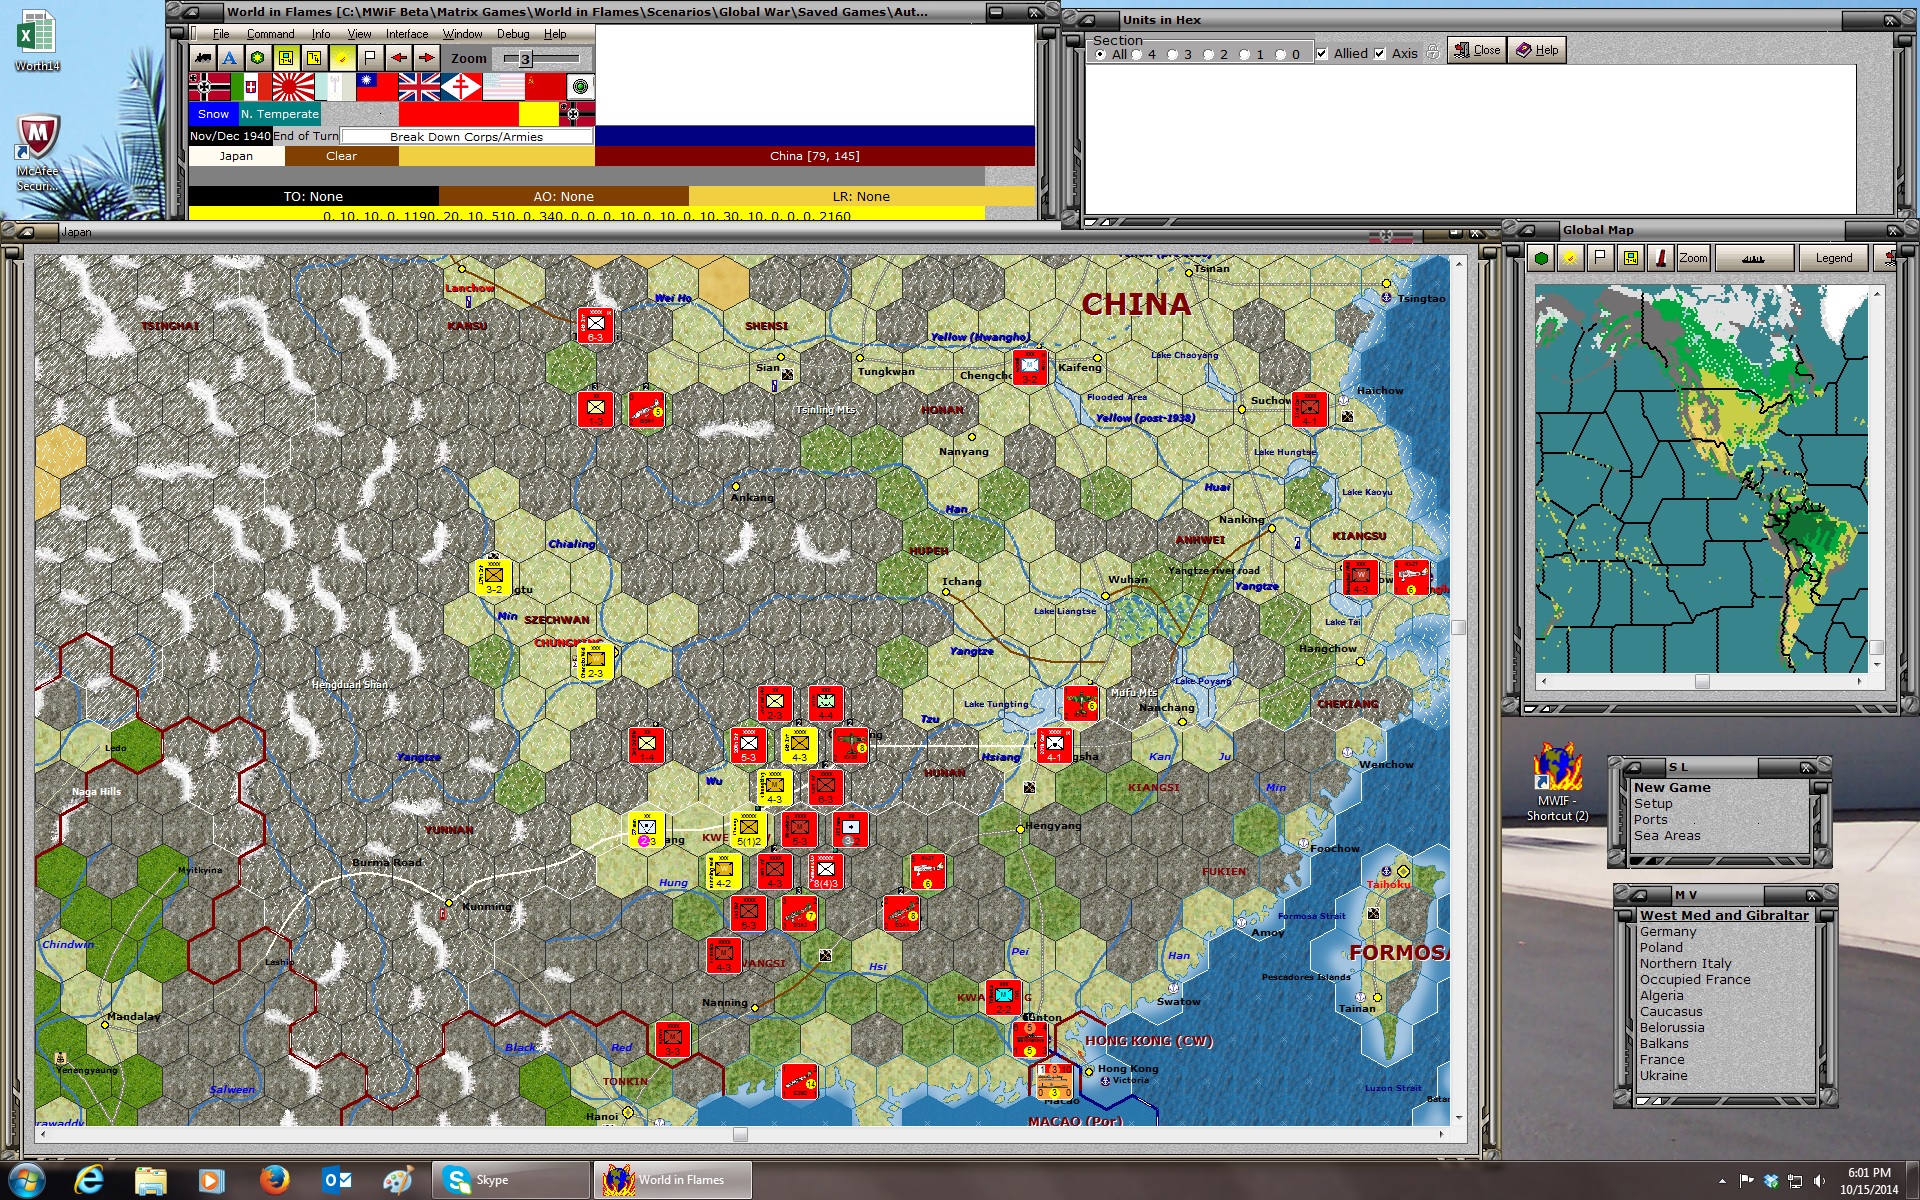The image size is (1920, 1200).
Task: Uncheck the Allied checkbox in Units in Hex
Action: click(1322, 53)
